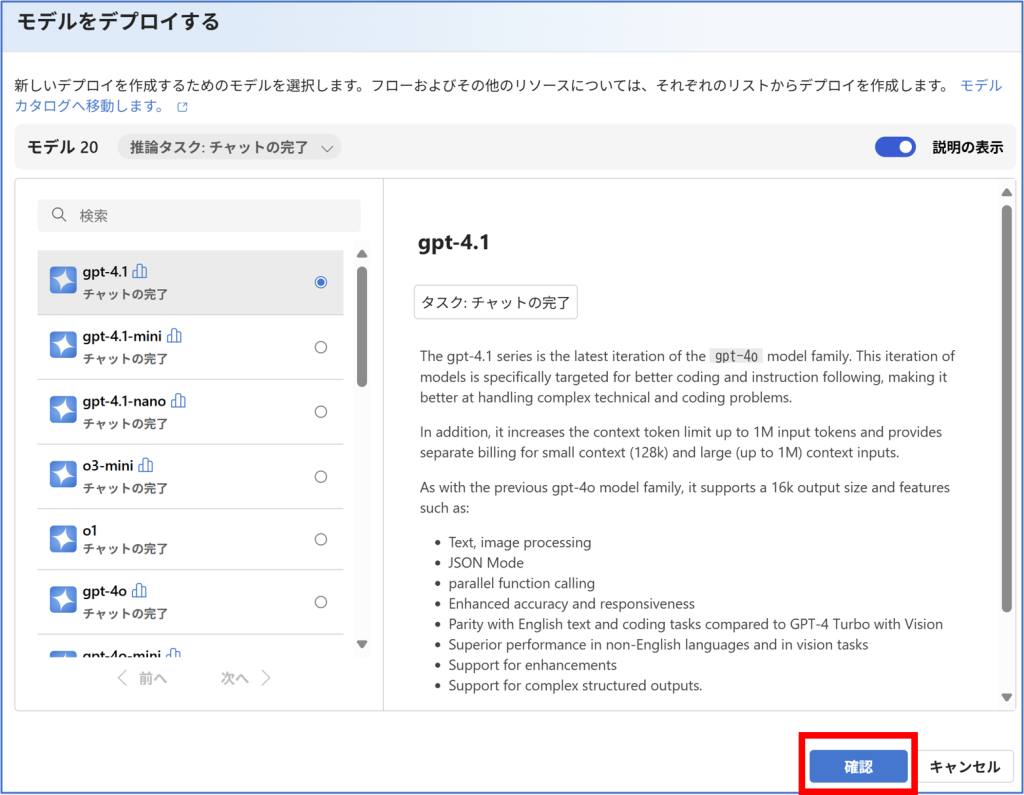Open benchmark chart icon beside gpt-4.1
Image resolution: width=1024 pixels, height=795 pixels.
point(140,271)
